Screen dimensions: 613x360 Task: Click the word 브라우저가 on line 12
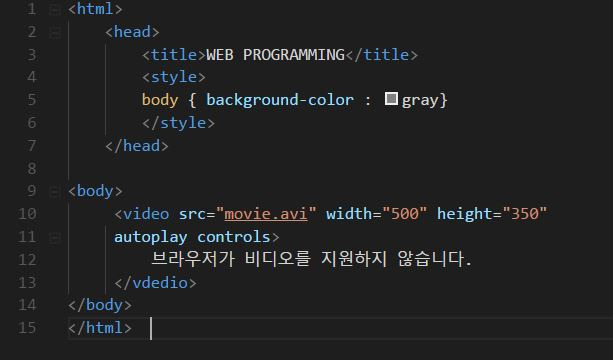(x=193, y=259)
